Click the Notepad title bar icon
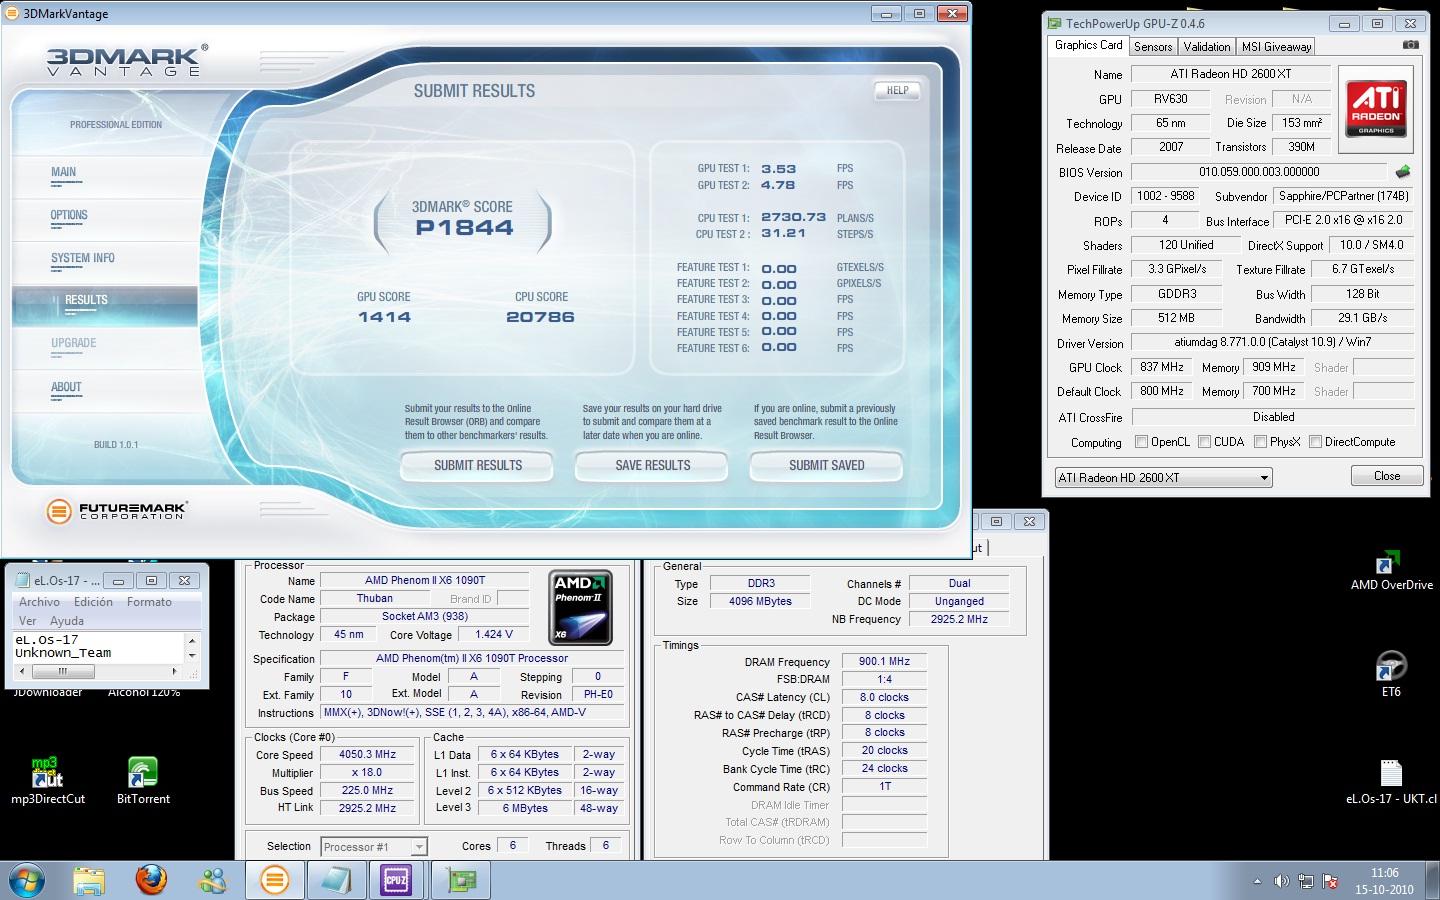 pos(21,580)
